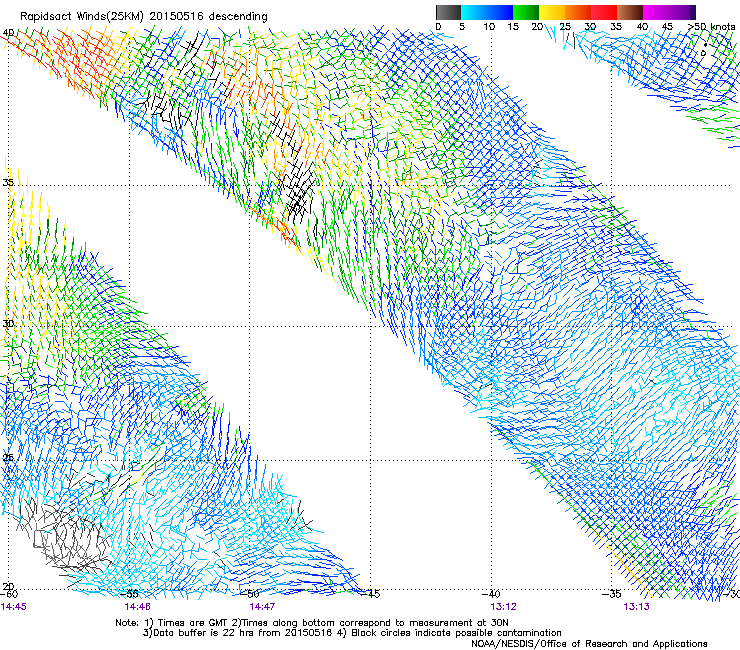Click the latitude label 35

click(8, 182)
